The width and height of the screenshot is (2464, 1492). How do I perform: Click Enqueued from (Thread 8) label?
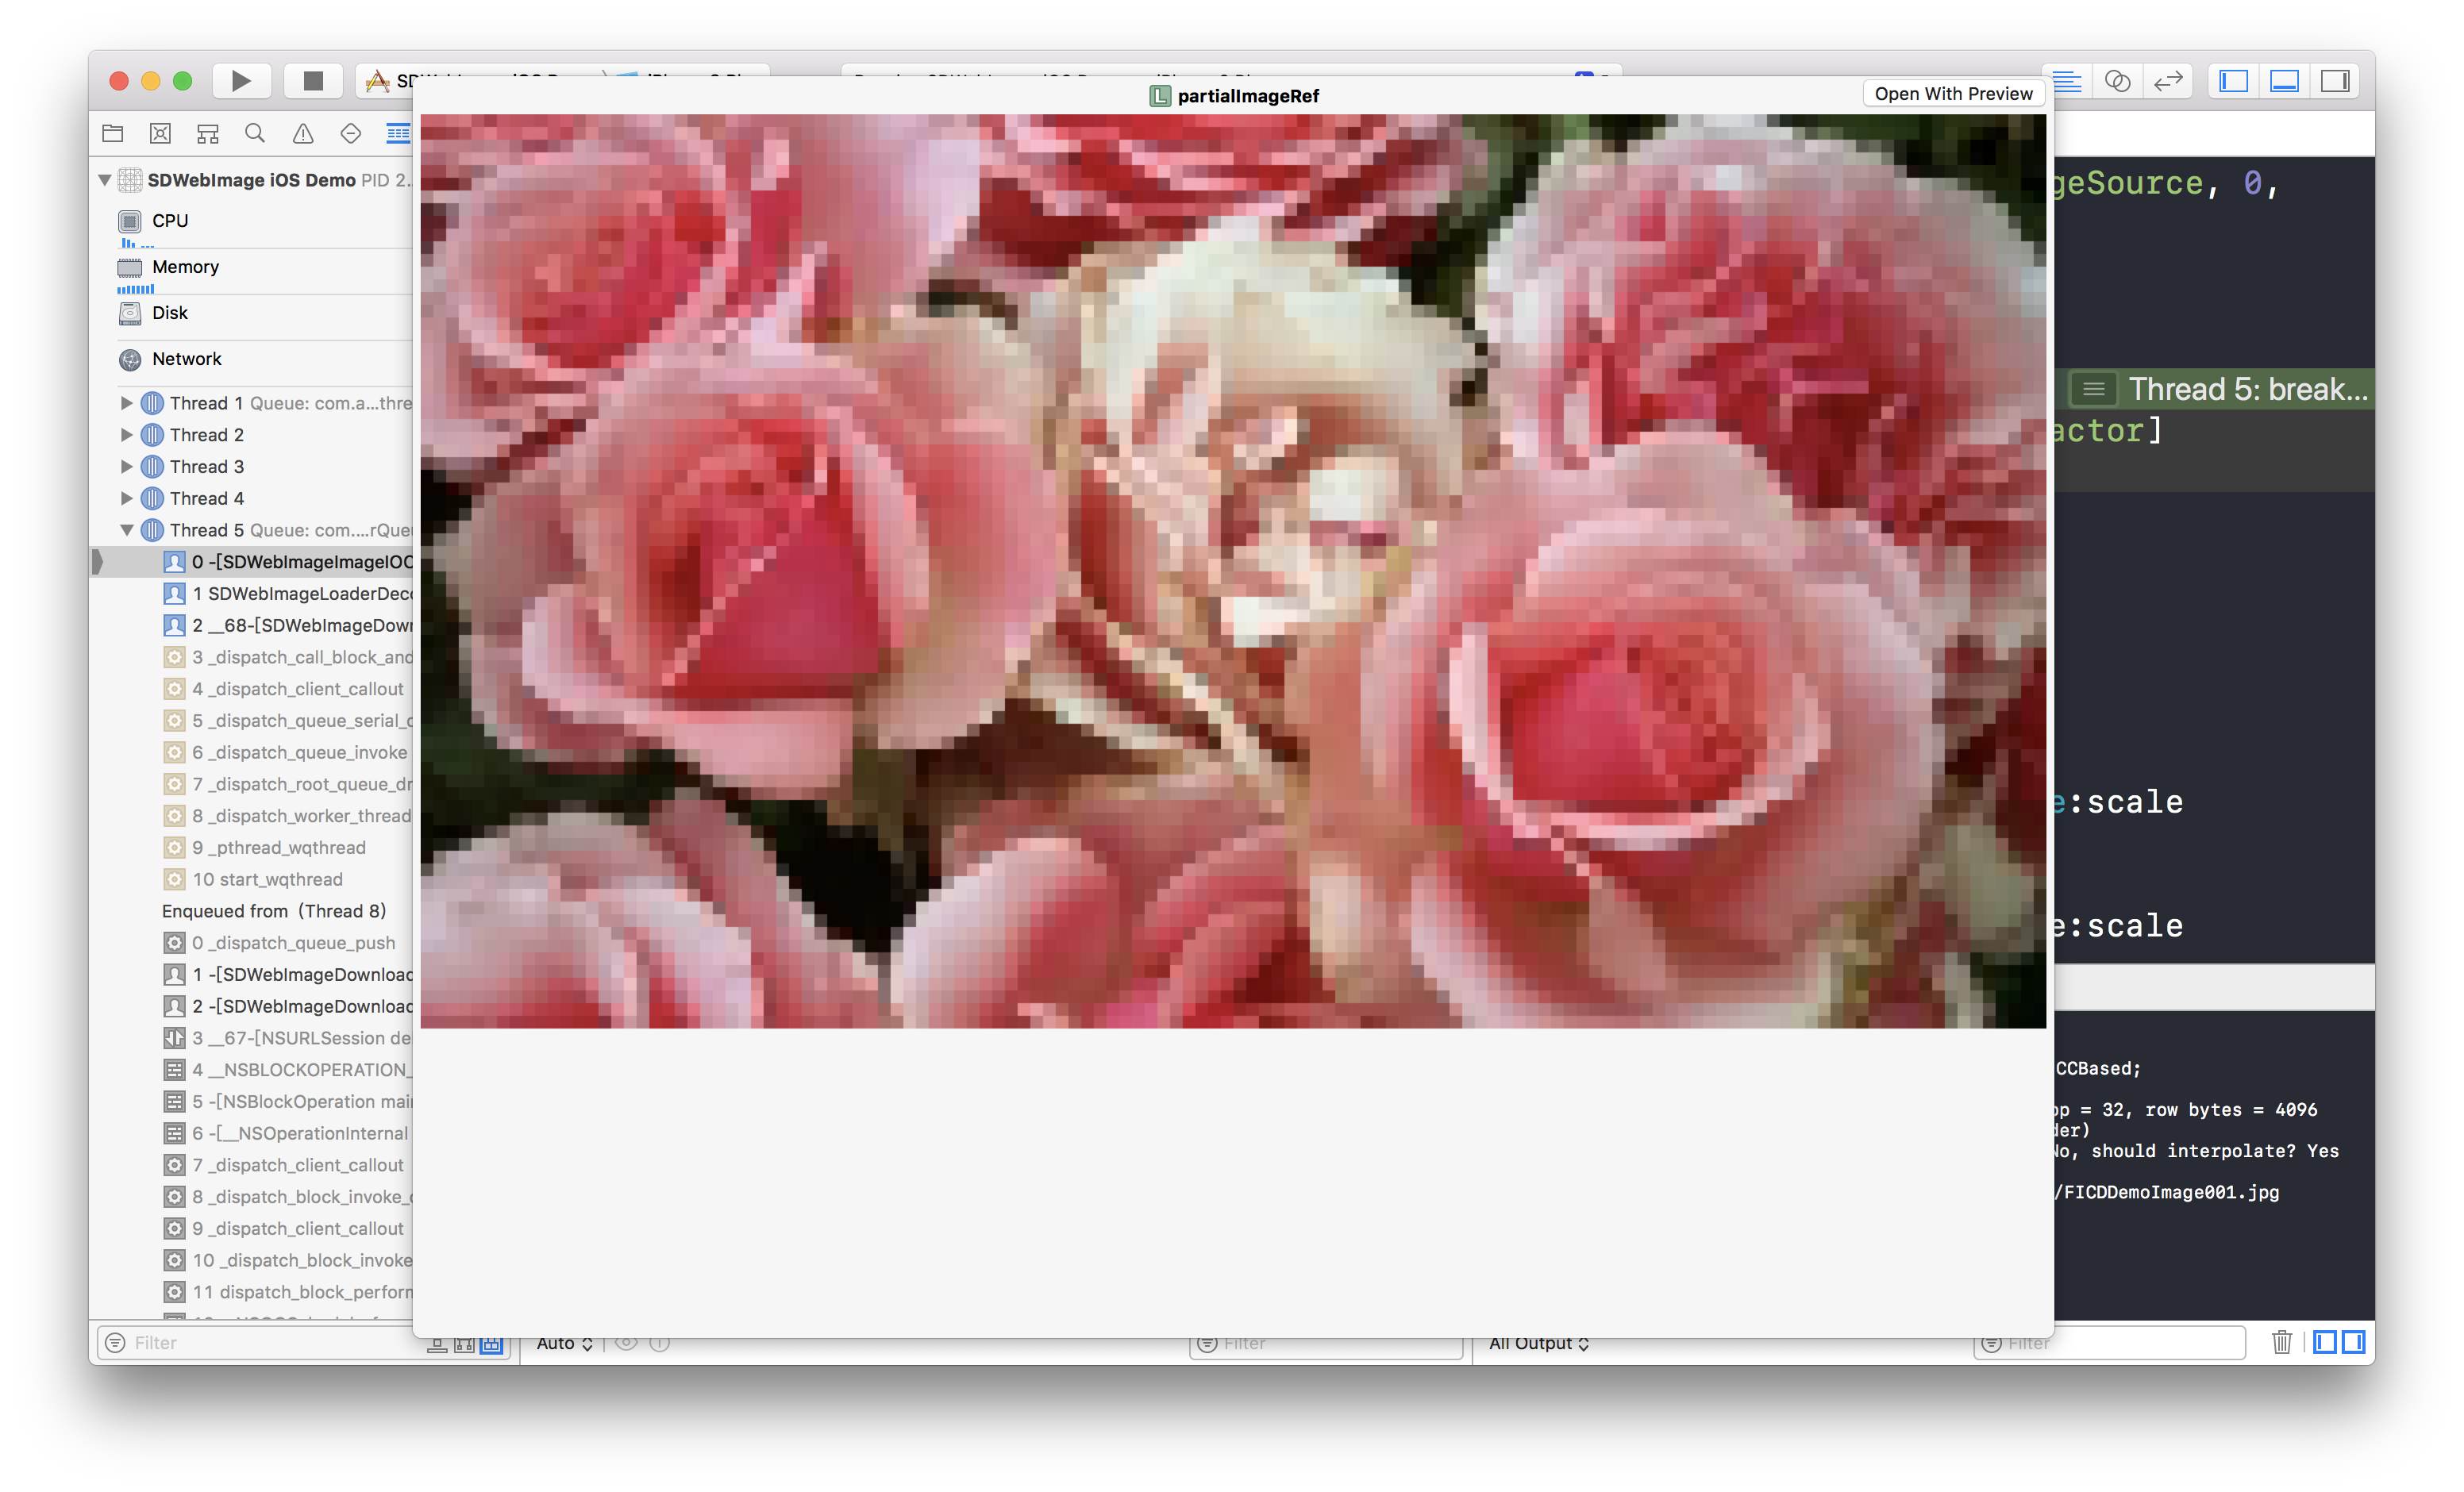[274, 911]
